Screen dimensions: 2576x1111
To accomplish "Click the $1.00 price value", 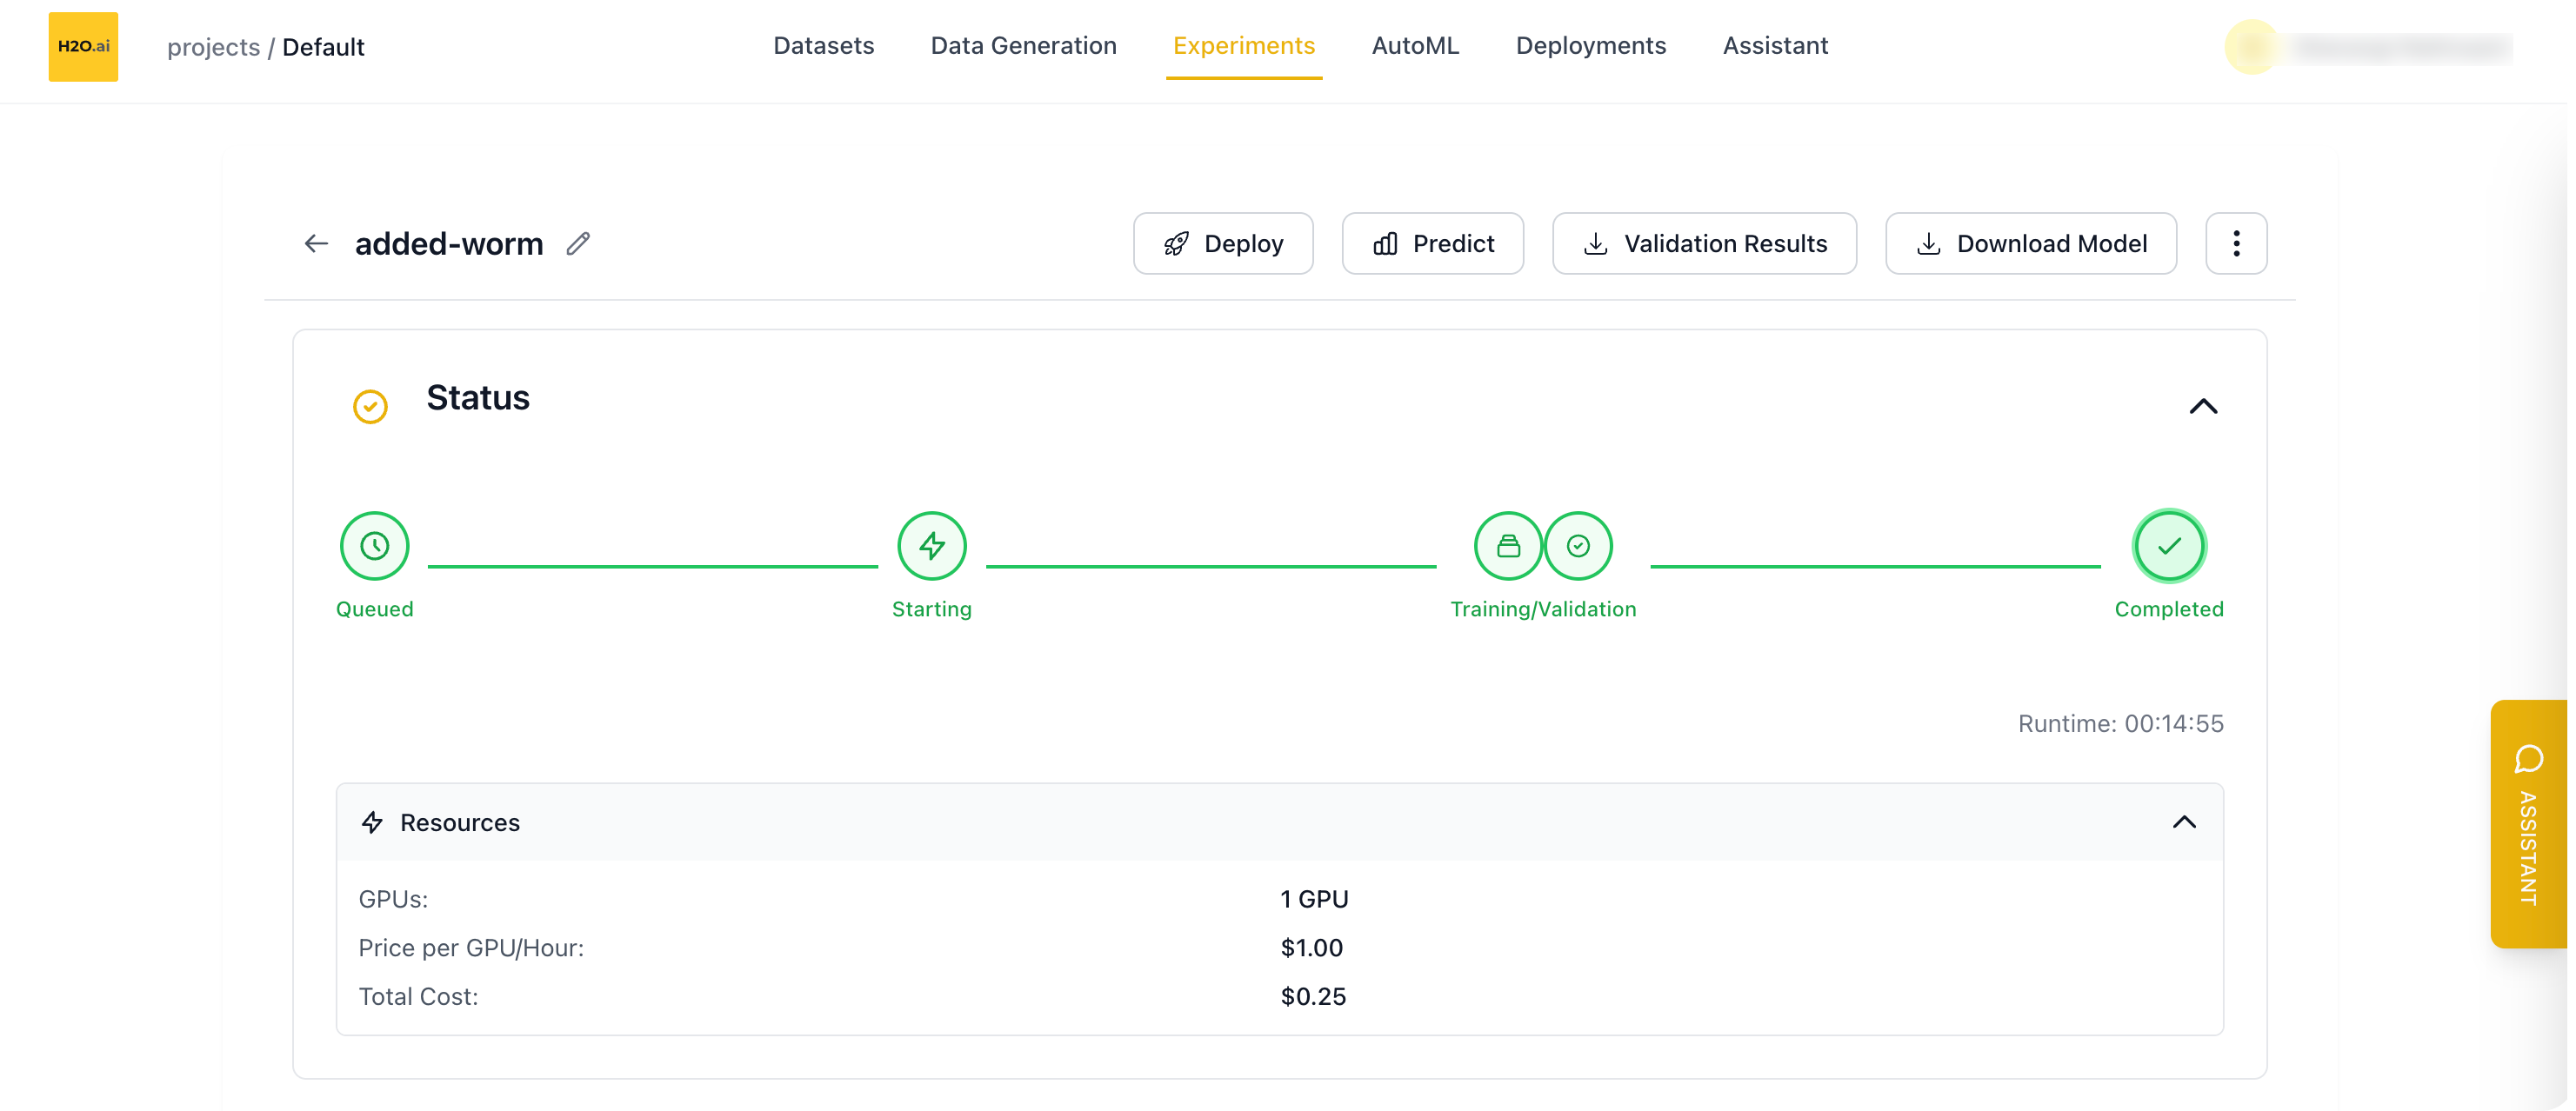I will [1311, 948].
